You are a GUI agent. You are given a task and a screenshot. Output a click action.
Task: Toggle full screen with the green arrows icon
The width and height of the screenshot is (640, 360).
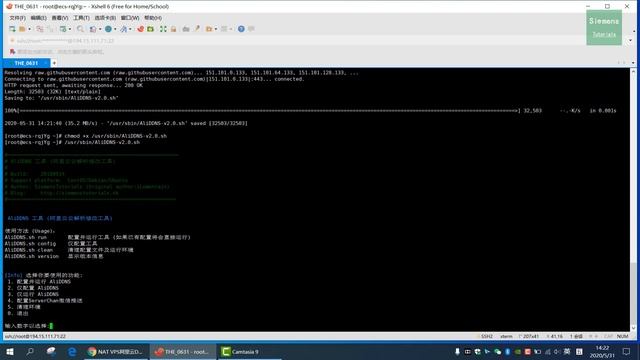[x=163, y=29]
